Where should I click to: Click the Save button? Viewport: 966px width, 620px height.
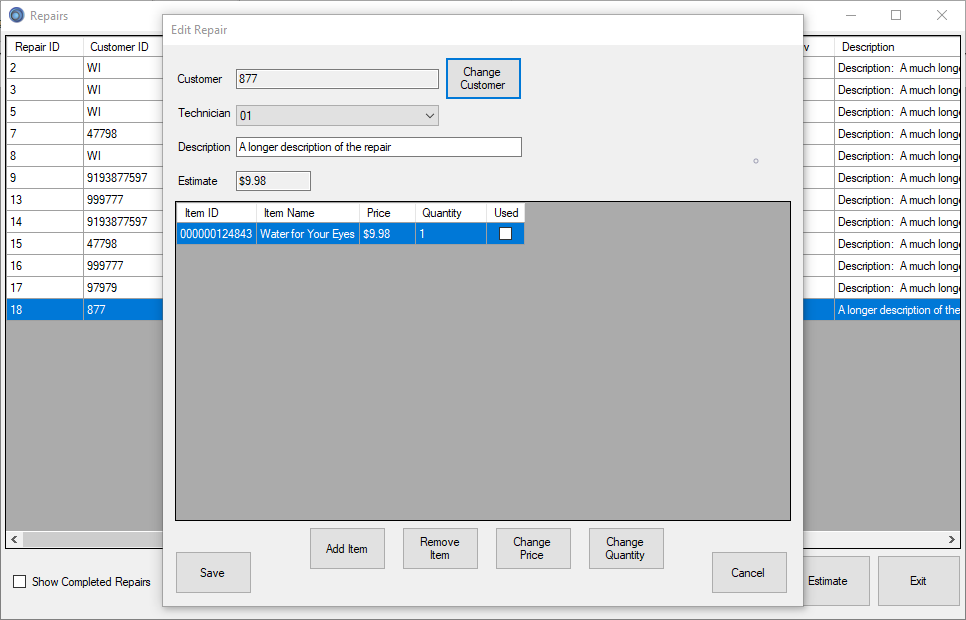(213, 573)
